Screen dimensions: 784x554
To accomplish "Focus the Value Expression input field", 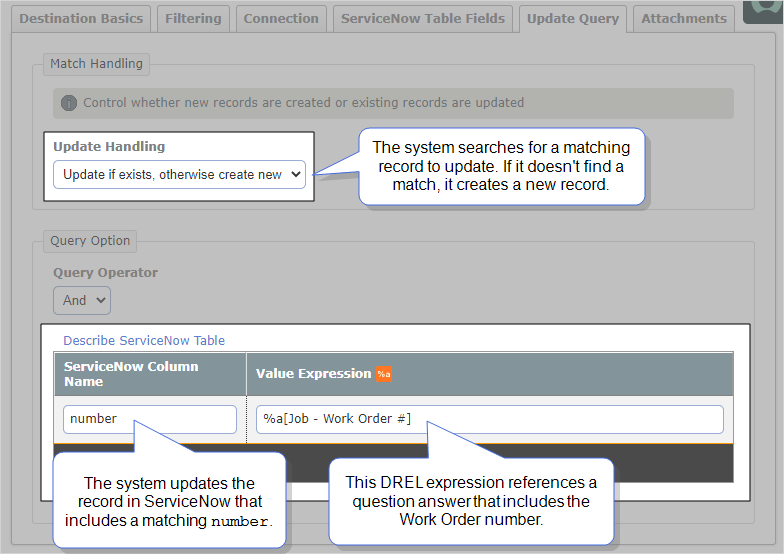I will click(490, 419).
